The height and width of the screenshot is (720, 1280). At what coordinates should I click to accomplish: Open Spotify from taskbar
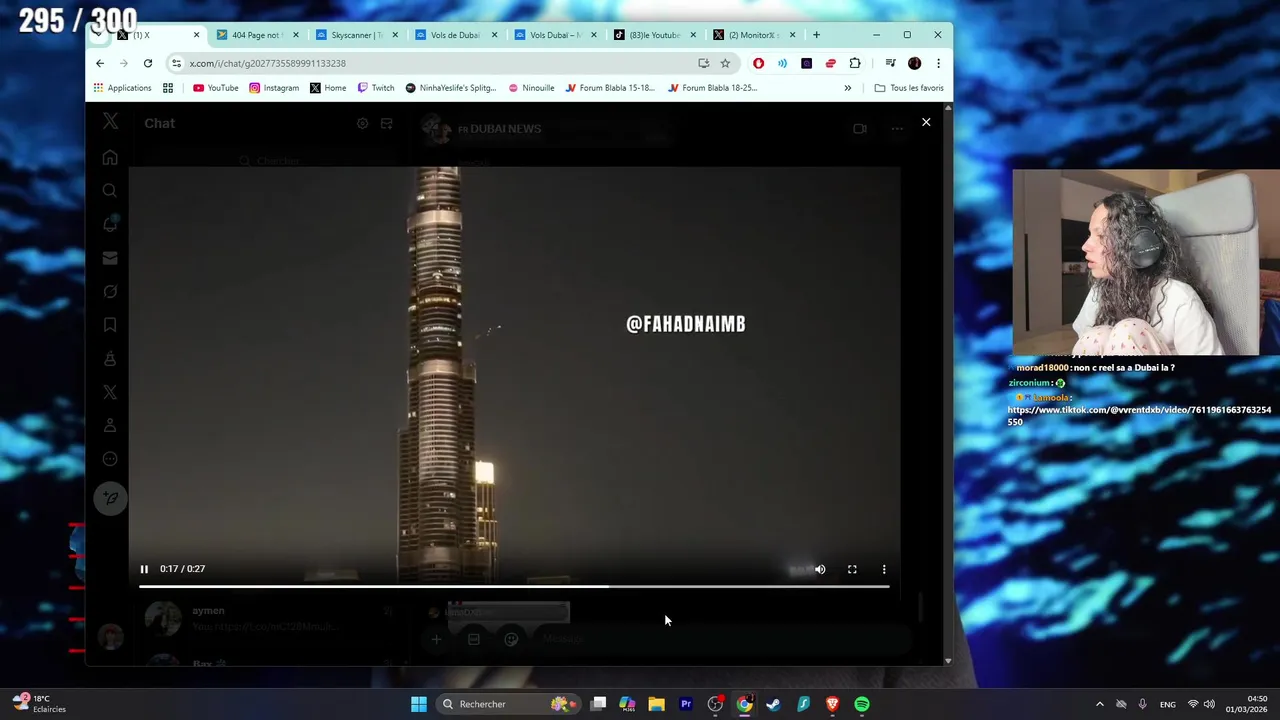click(862, 704)
